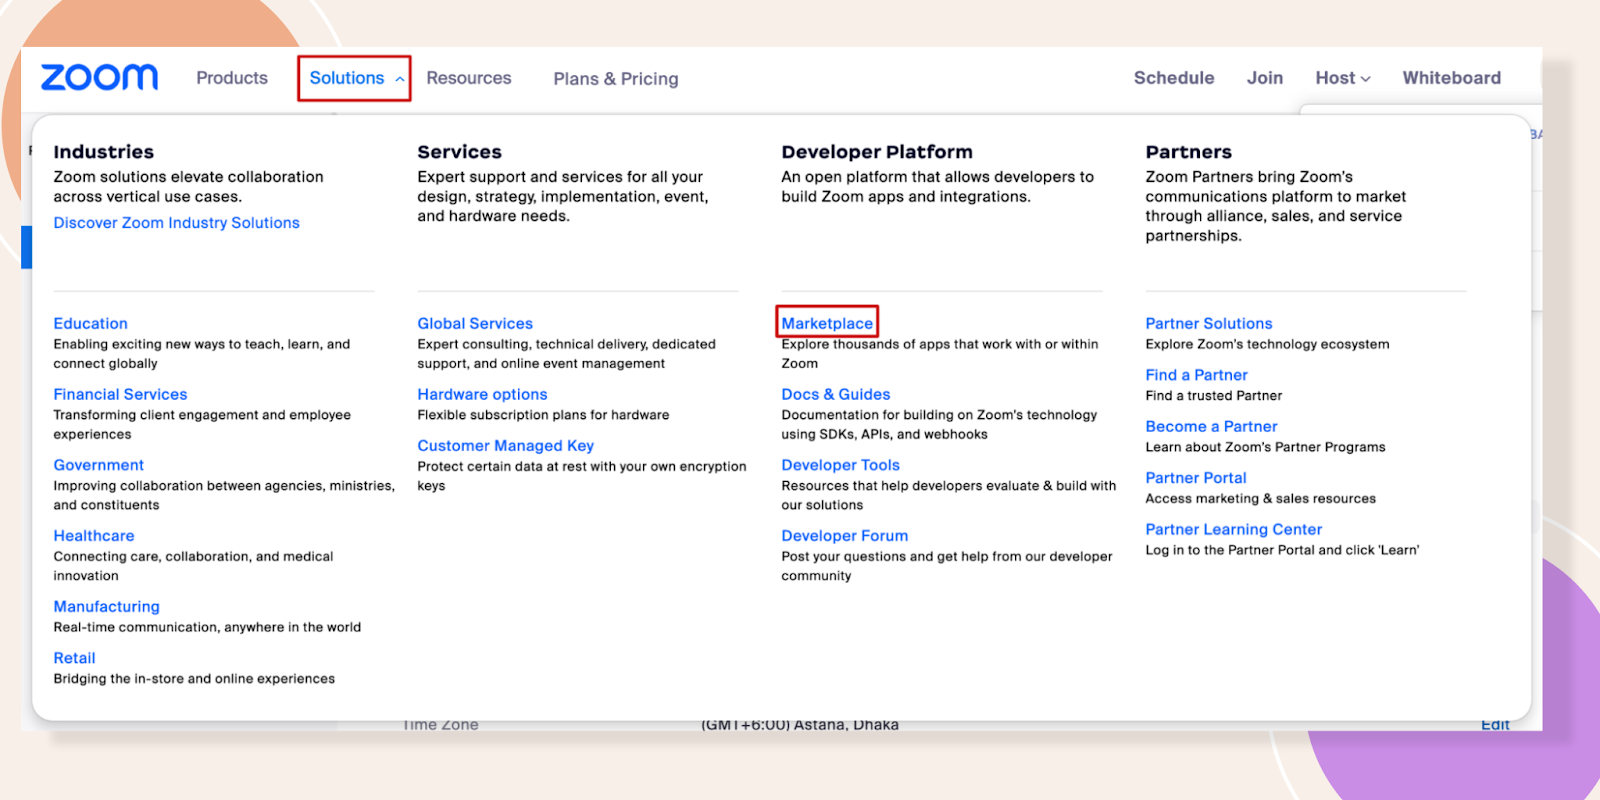Click Join in the top bar

click(1265, 78)
